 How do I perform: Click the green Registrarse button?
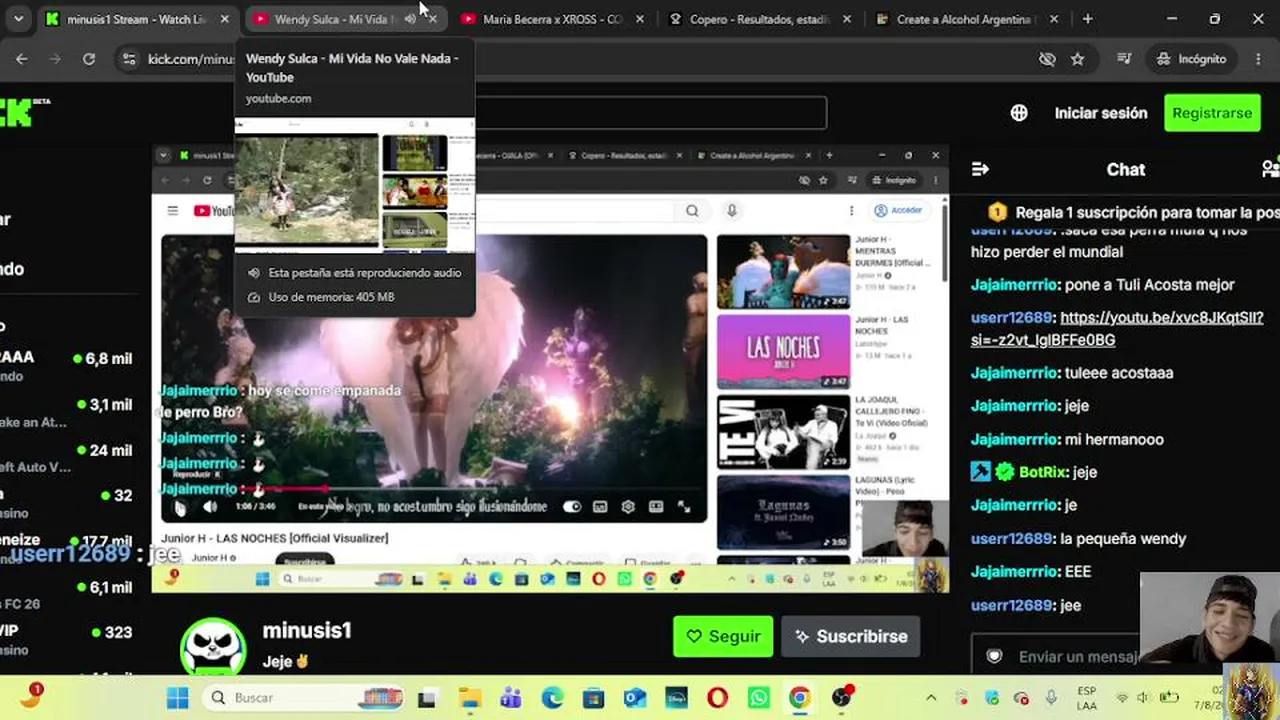tap(1212, 113)
